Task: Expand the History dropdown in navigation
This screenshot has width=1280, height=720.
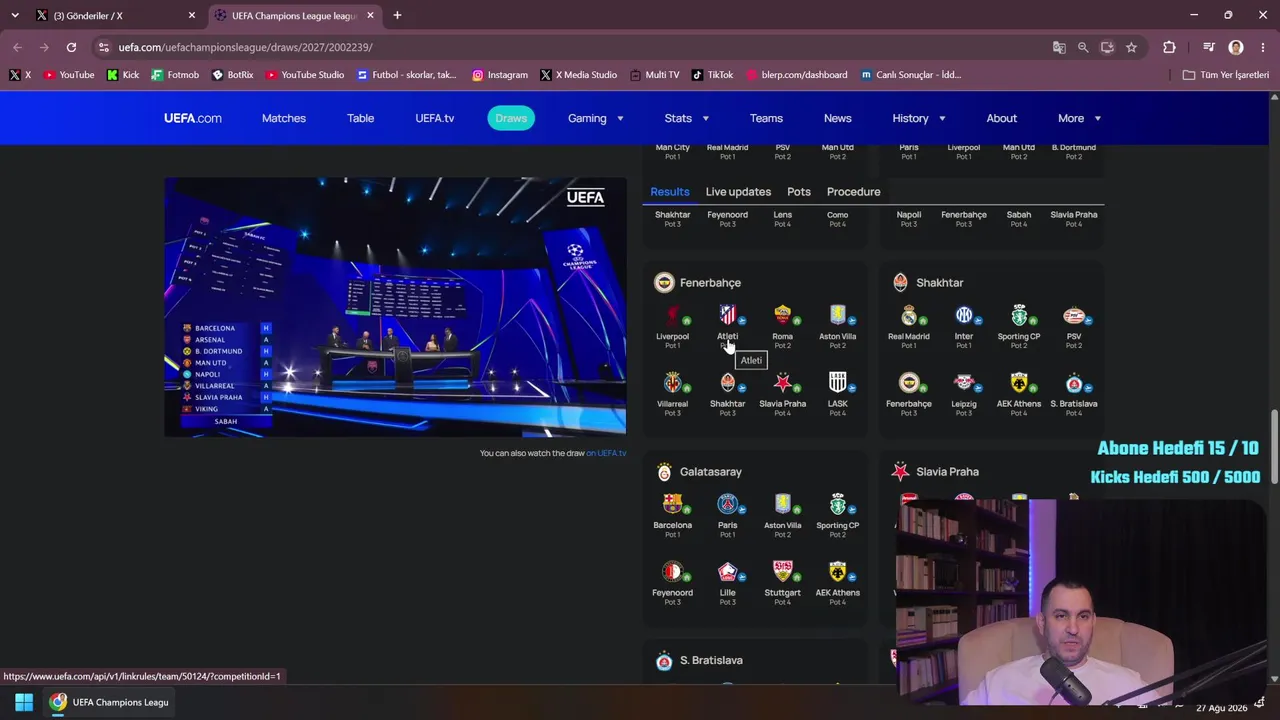Action: click(x=919, y=118)
